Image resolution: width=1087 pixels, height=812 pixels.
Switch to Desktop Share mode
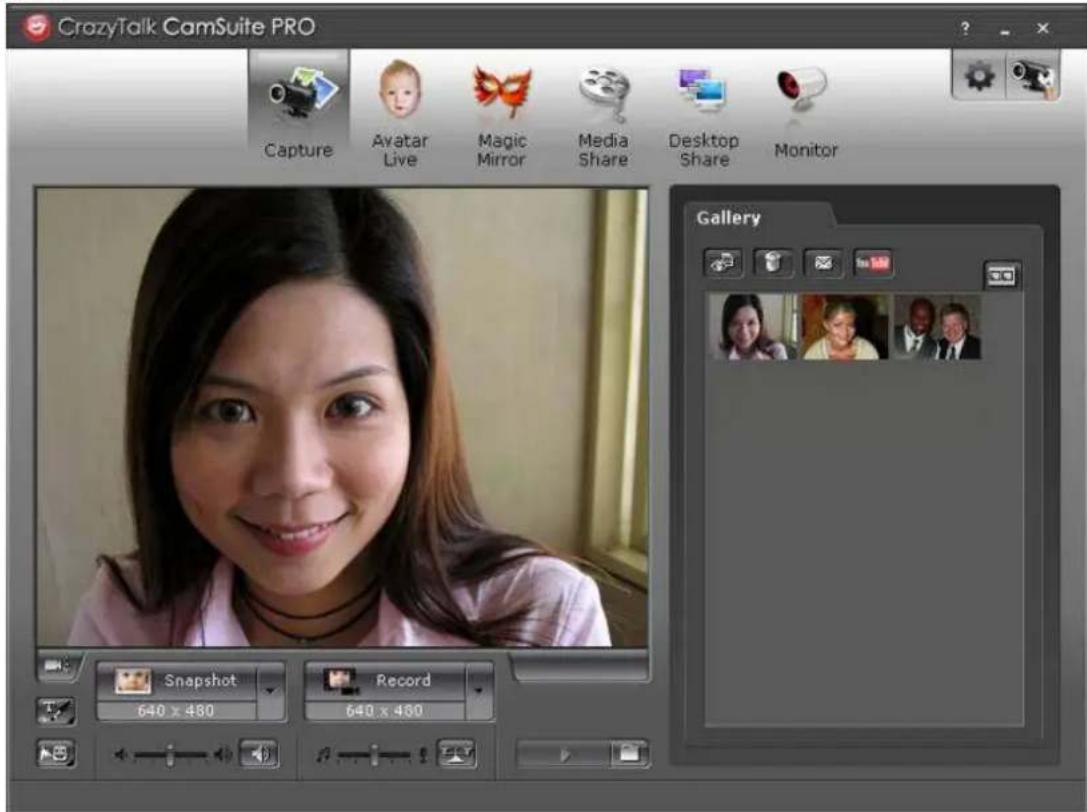[704, 116]
